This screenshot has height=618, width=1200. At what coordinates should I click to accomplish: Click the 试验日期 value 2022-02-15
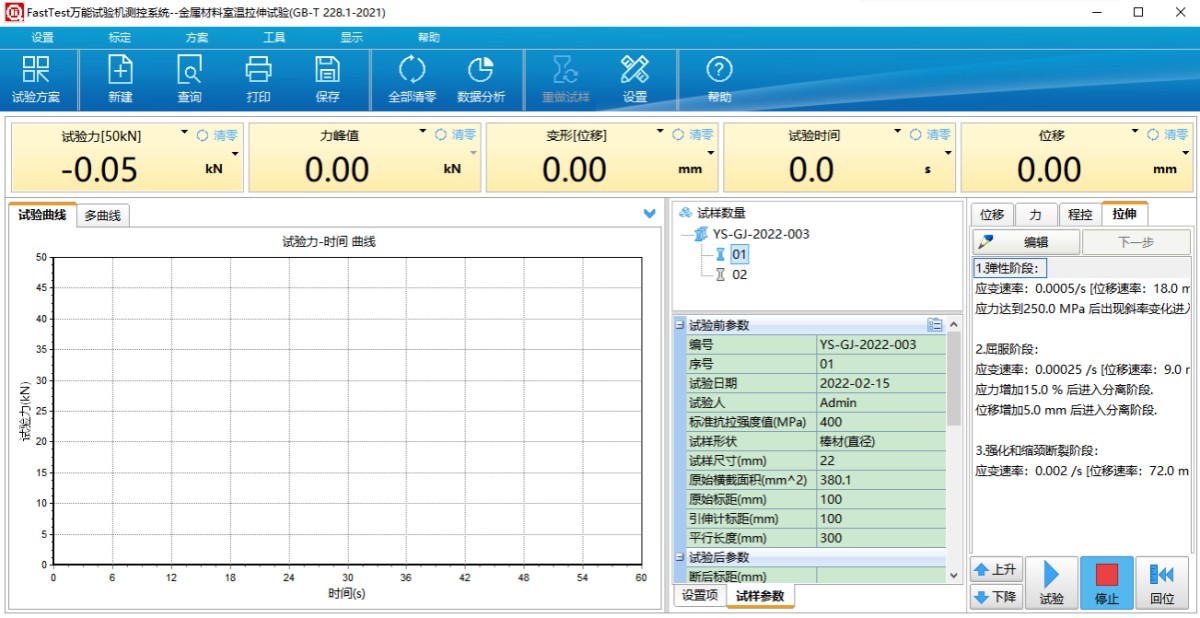pyautogui.click(x=880, y=383)
